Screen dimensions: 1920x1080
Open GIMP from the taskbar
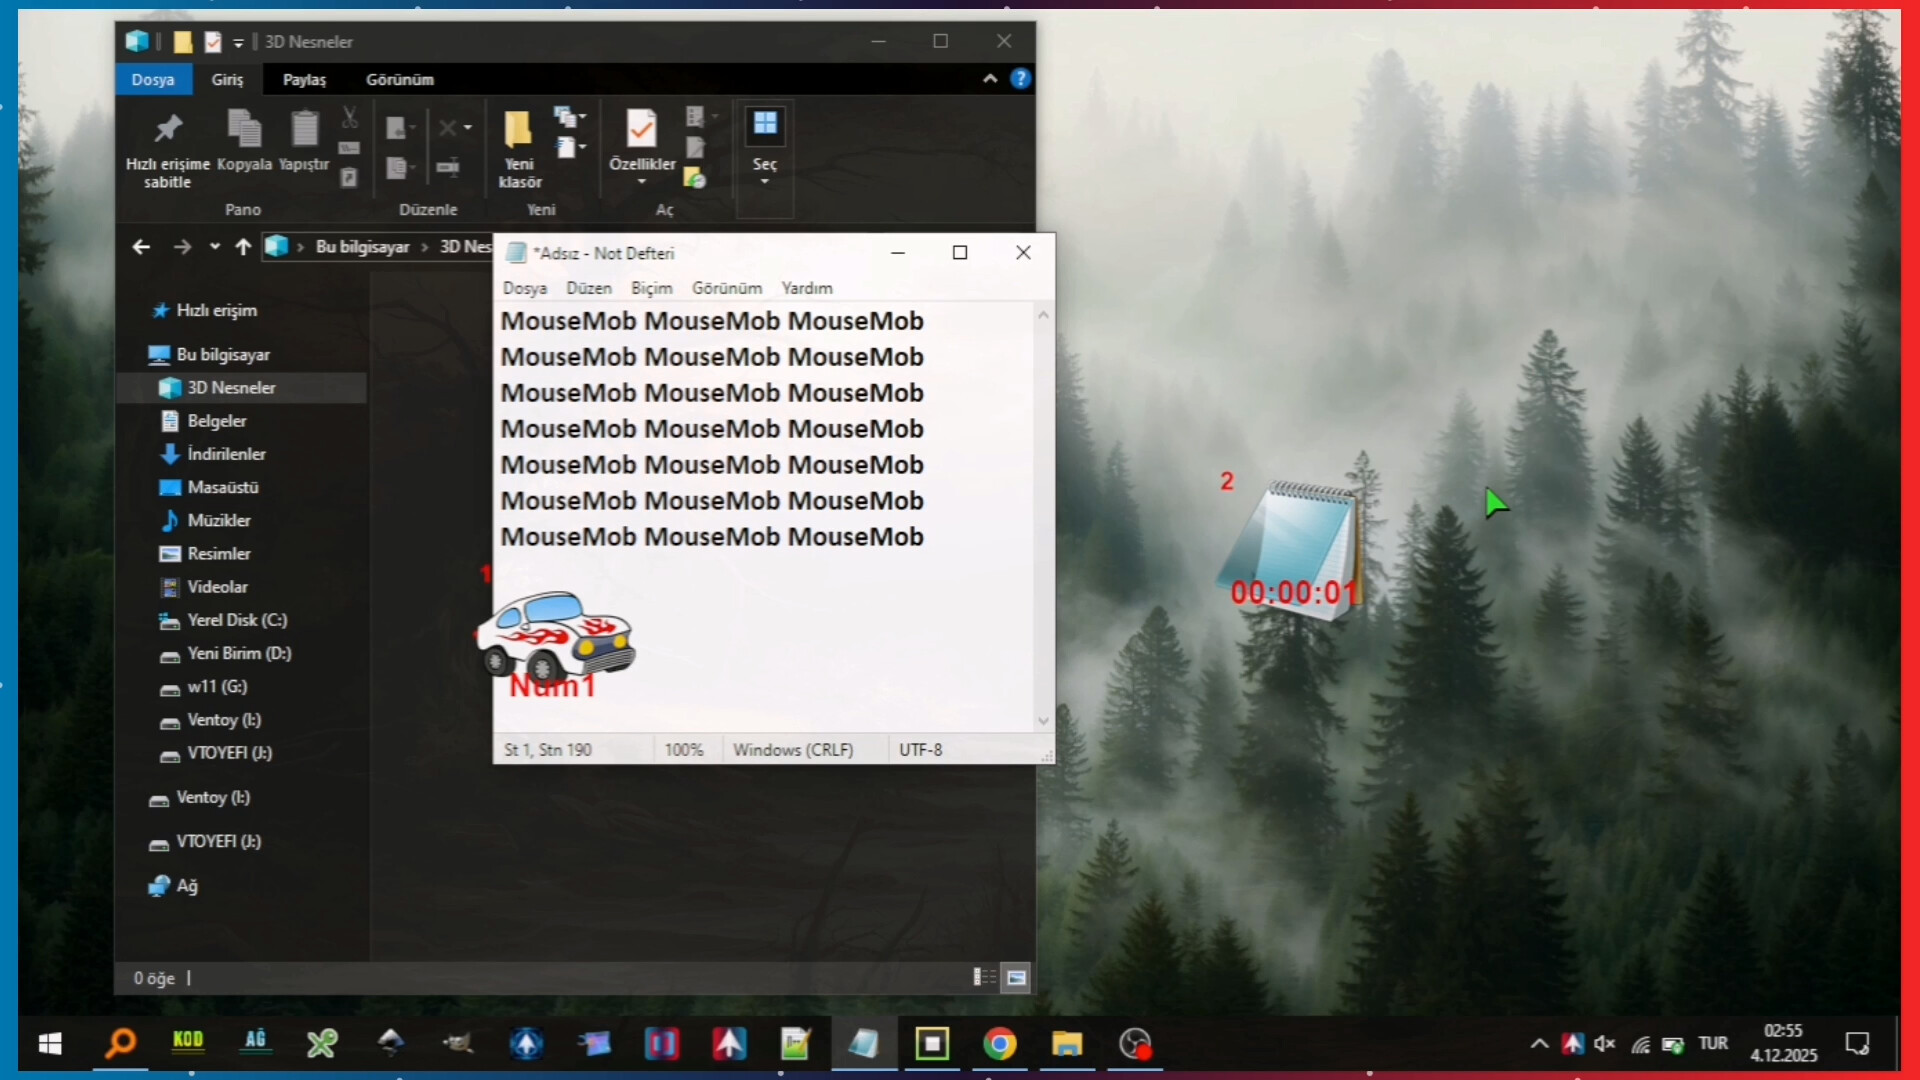click(x=457, y=1044)
